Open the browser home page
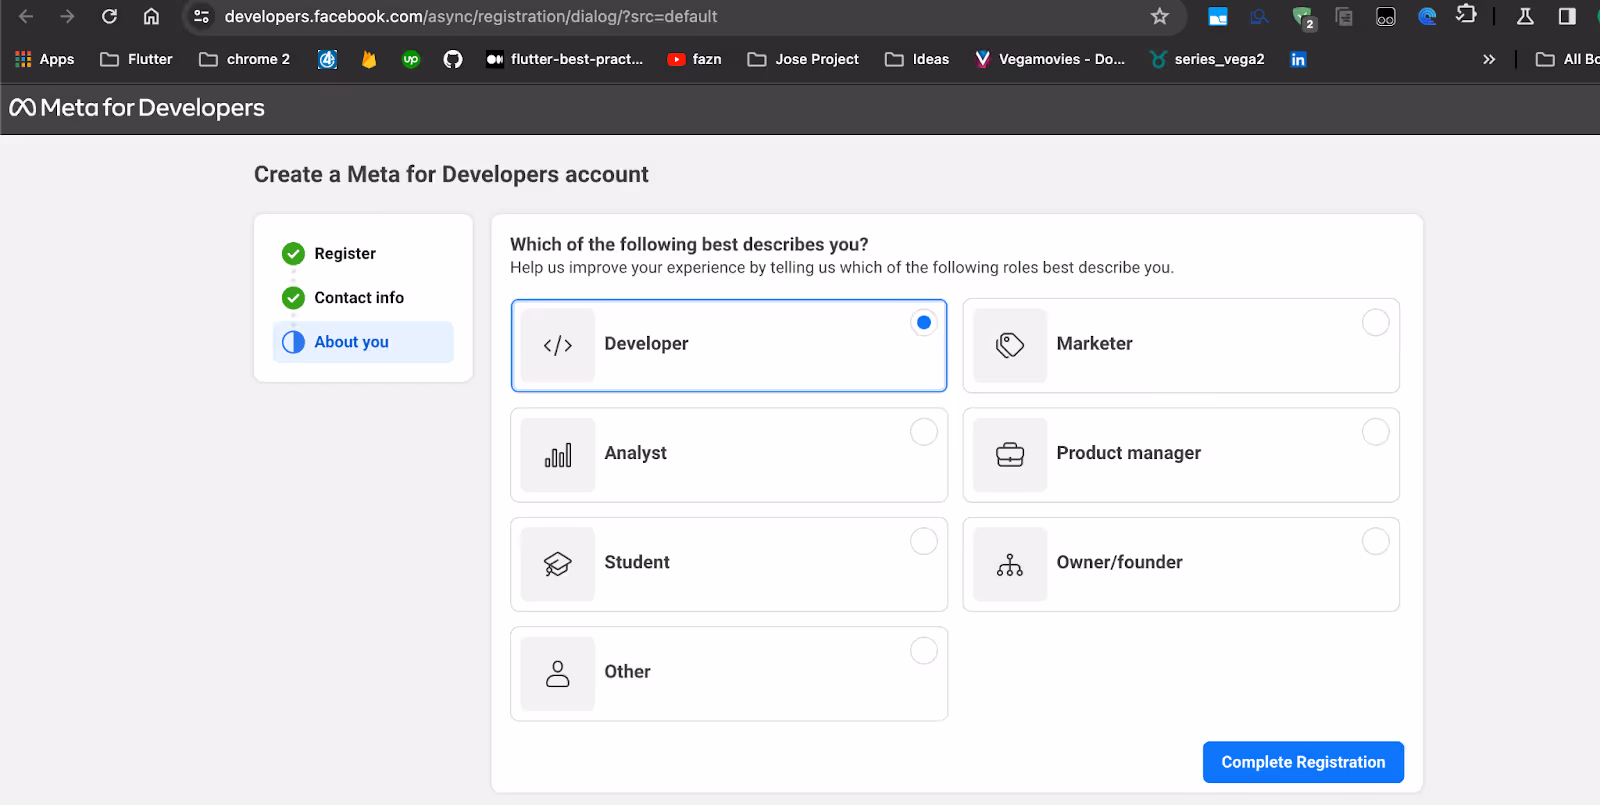 (151, 16)
